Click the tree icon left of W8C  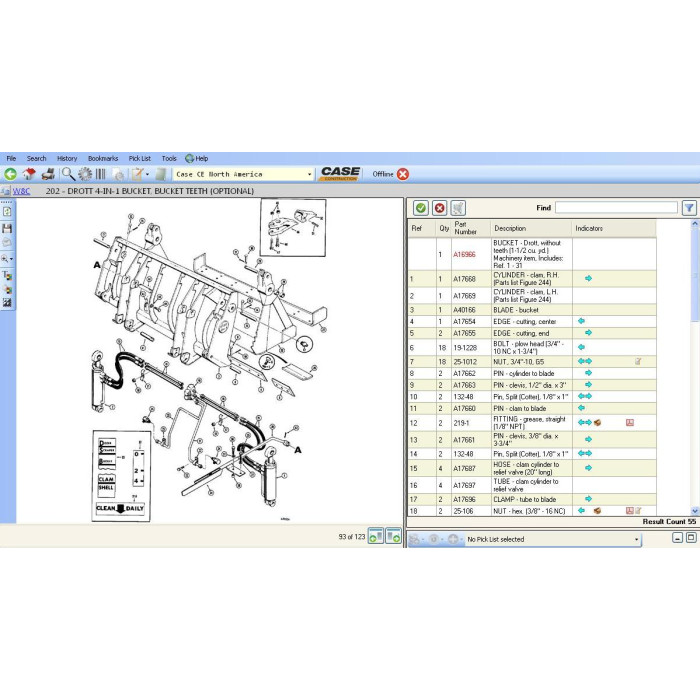pos(5,191)
